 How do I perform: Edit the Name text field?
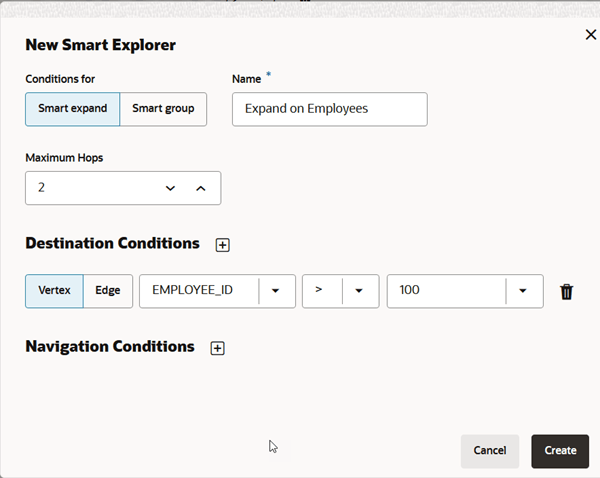click(329, 109)
